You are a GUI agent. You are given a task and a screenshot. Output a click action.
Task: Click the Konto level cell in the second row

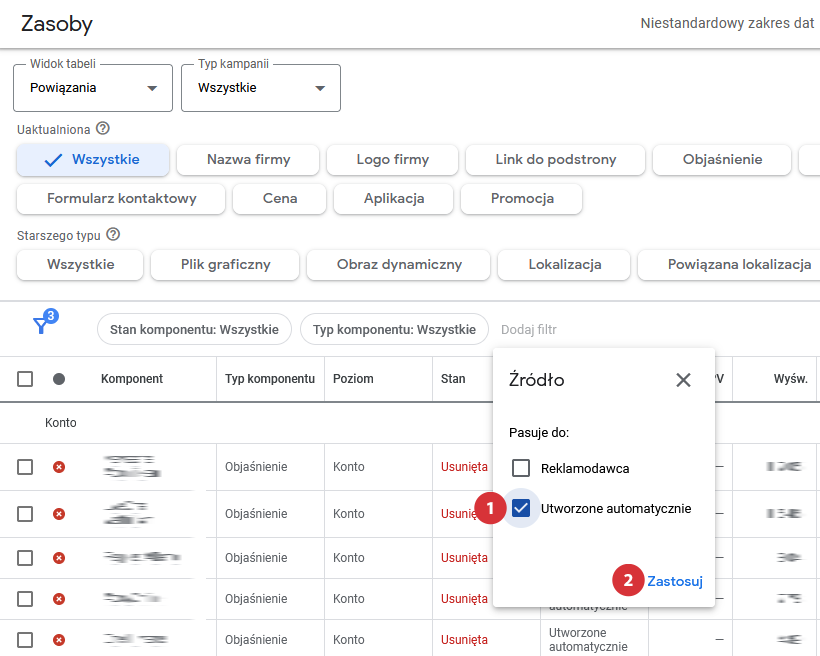coord(348,514)
